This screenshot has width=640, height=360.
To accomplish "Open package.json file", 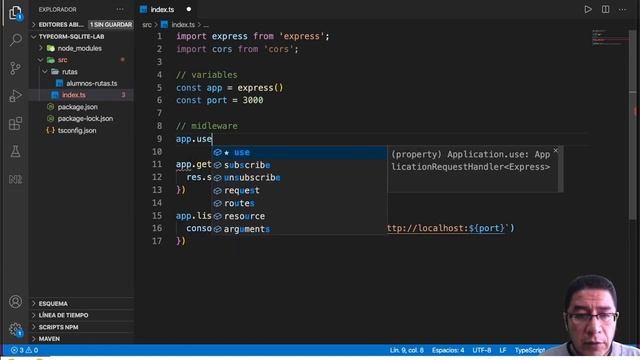I will [77, 107].
